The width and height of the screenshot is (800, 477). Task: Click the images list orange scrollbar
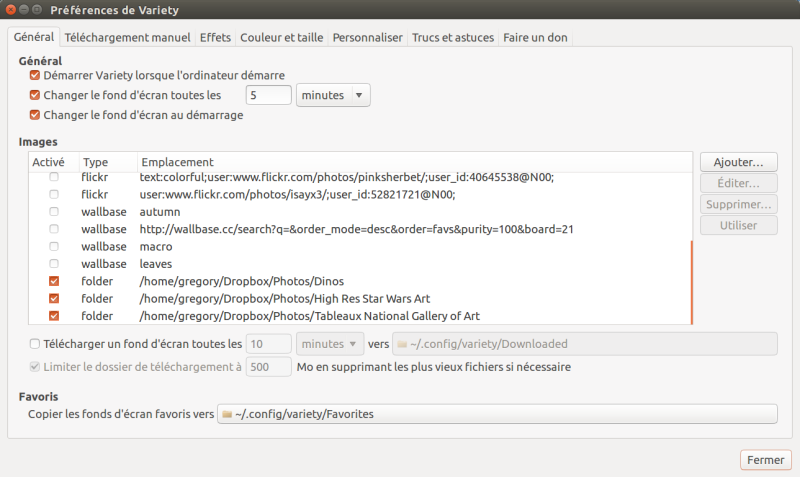[691, 282]
